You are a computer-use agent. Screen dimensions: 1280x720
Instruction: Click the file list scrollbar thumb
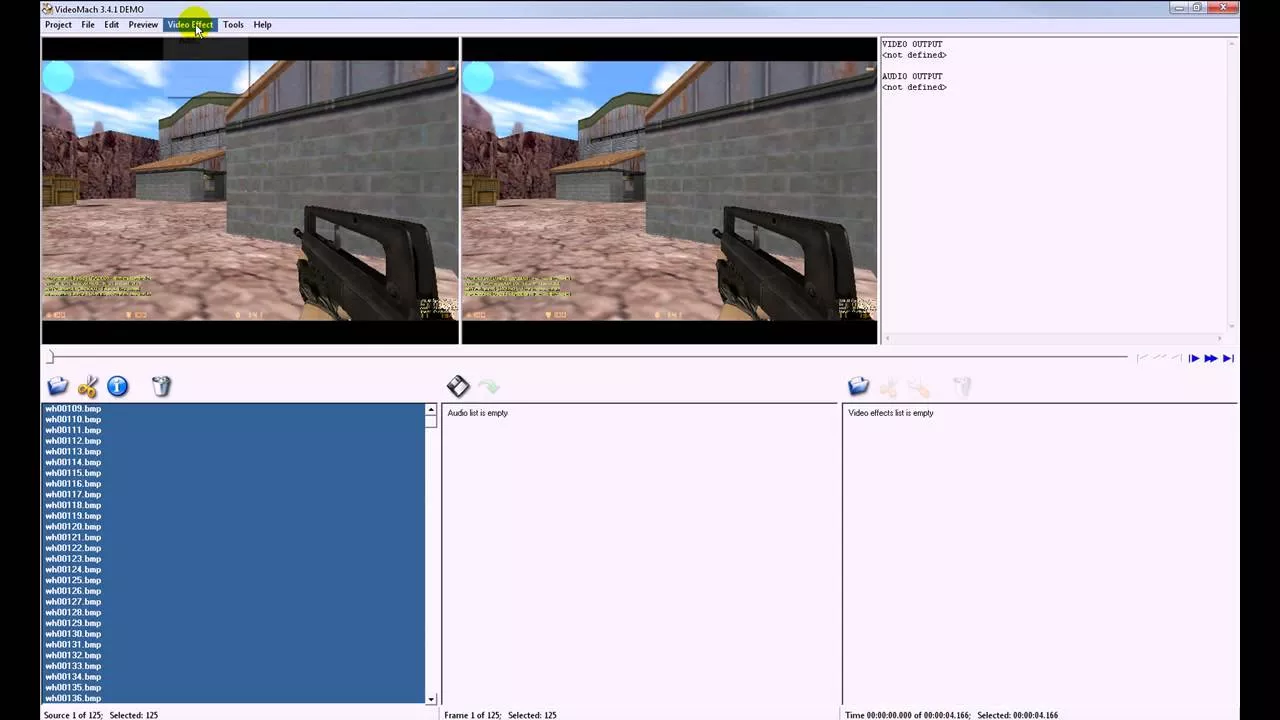point(431,421)
